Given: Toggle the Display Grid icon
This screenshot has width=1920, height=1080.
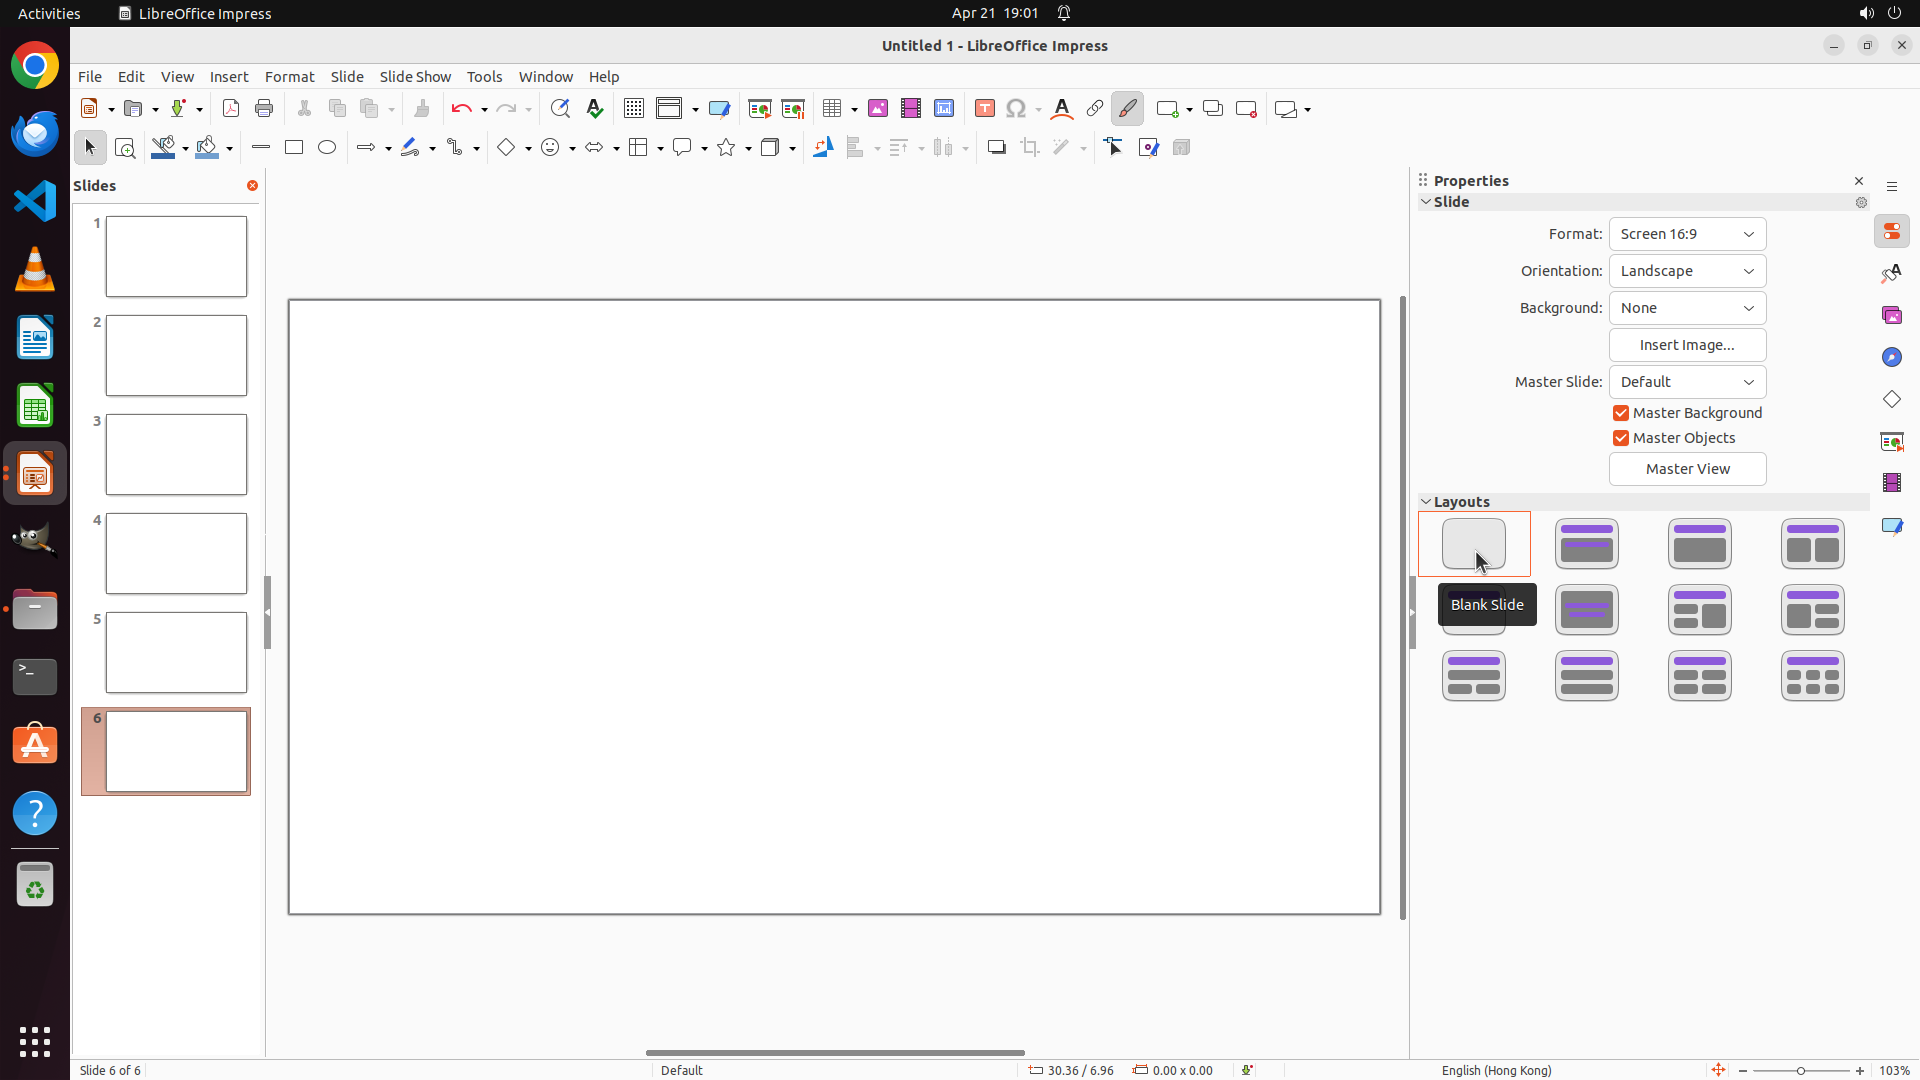Looking at the screenshot, I should pyautogui.click(x=634, y=109).
